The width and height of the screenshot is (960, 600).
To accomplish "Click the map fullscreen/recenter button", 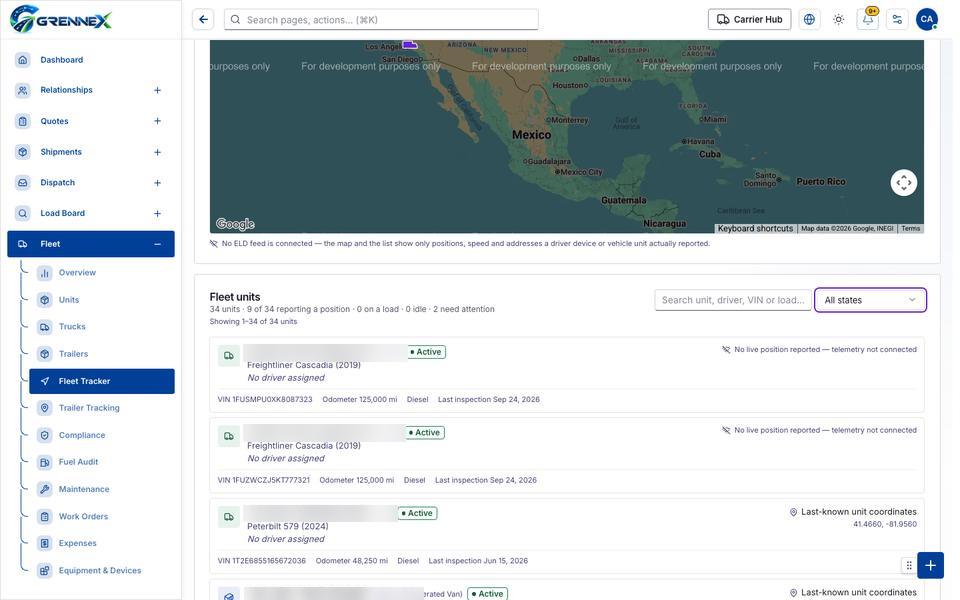I will 904,182.
